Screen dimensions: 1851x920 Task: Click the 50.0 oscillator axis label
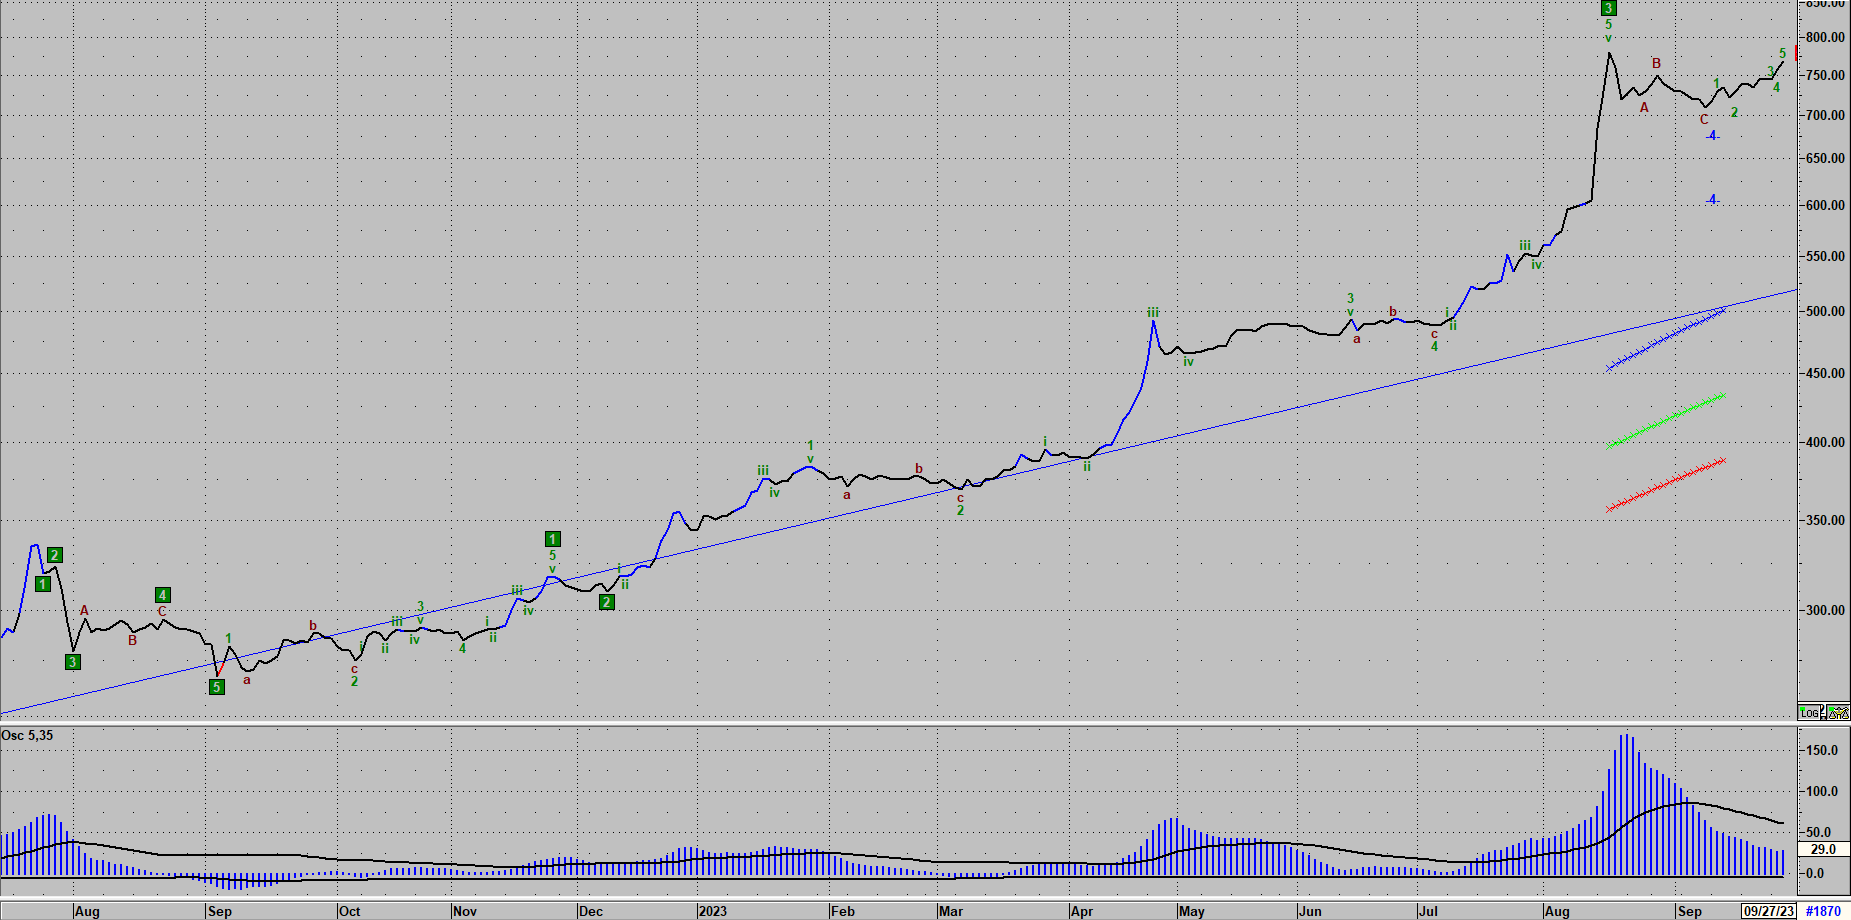pyautogui.click(x=1819, y=832)
